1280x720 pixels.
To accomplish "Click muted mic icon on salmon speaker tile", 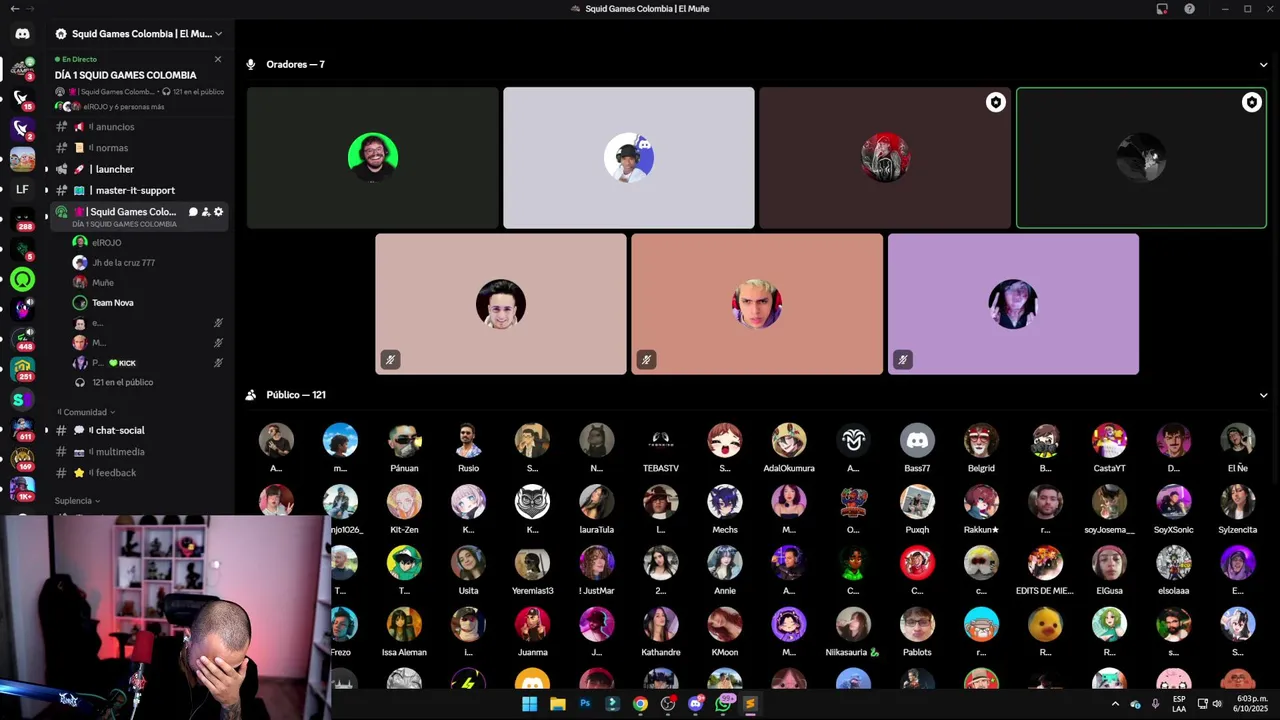I will [646, 359].
